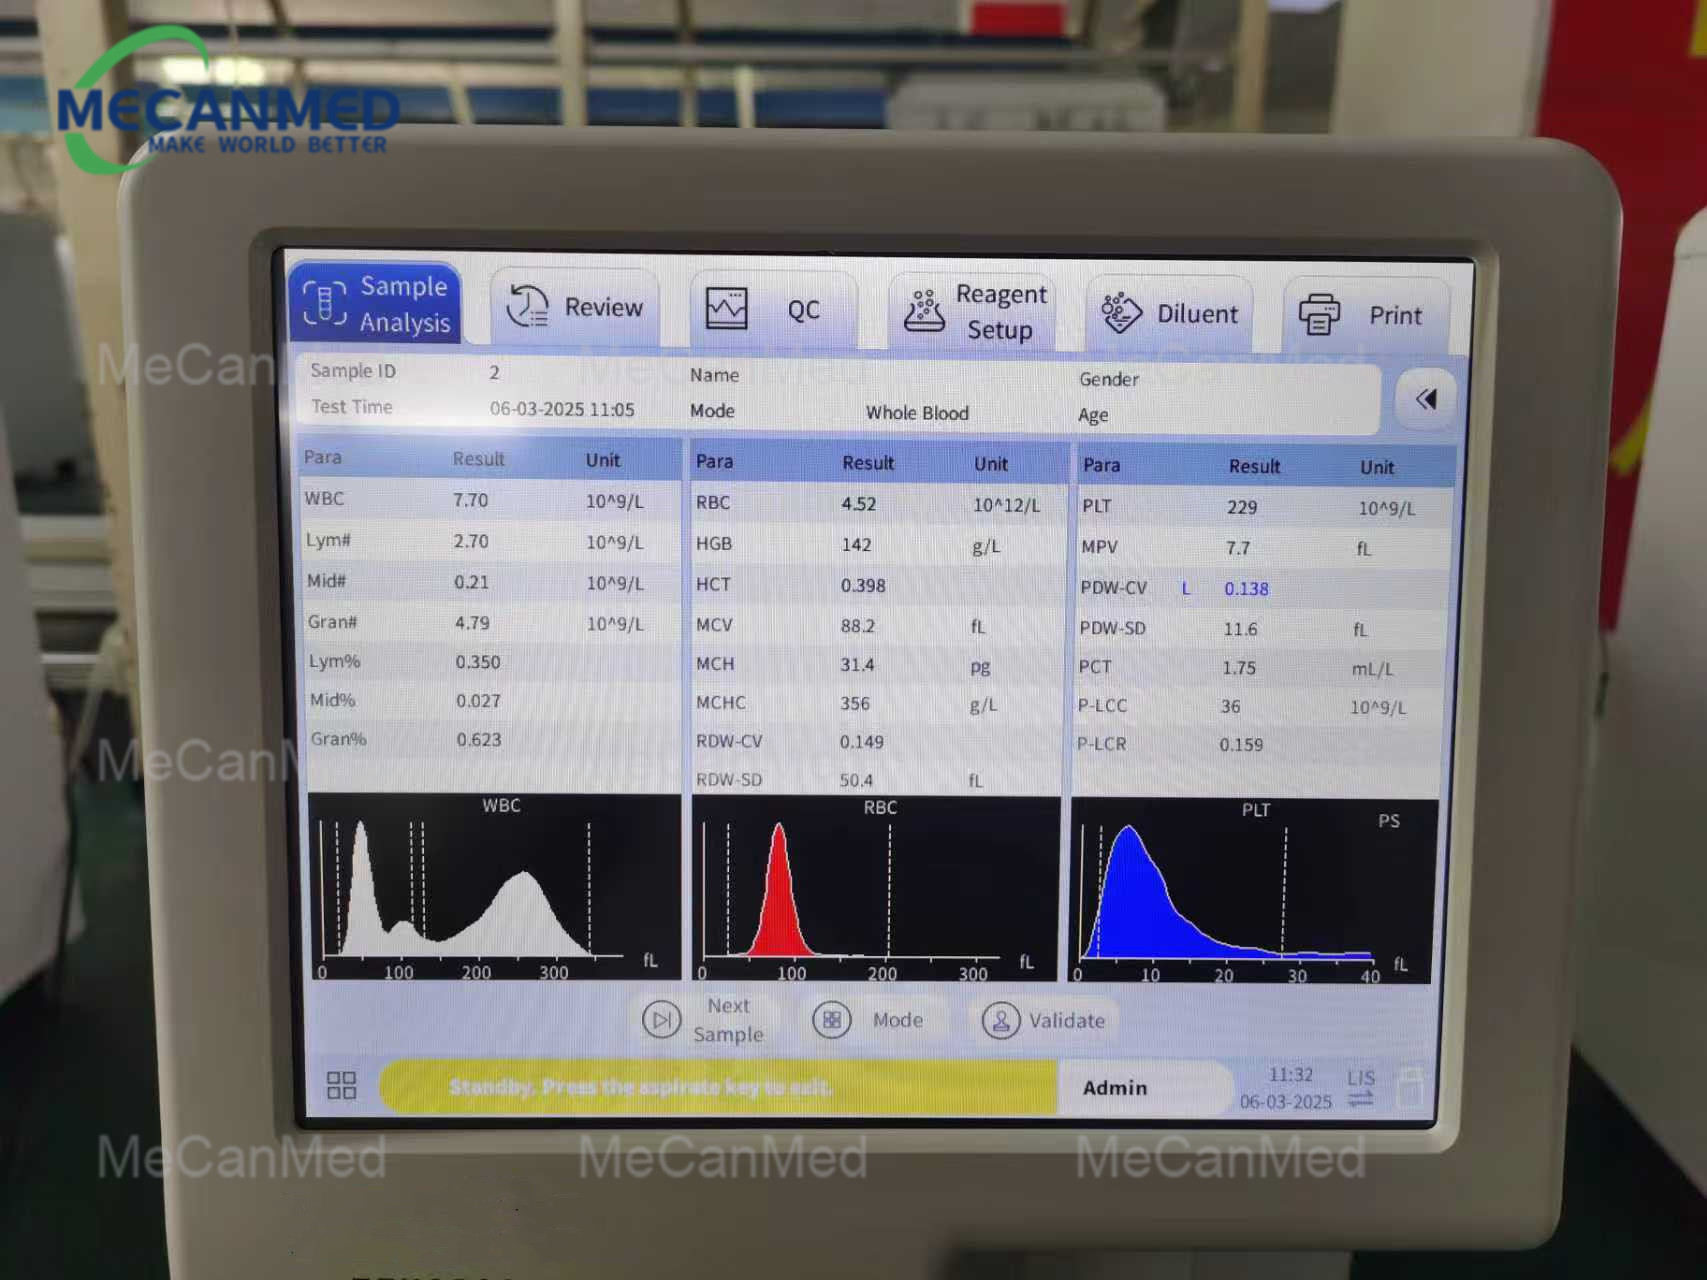1707x1280 pixels.
Task: Tap the Review clock history icon
Action: (x=527, y=307)
